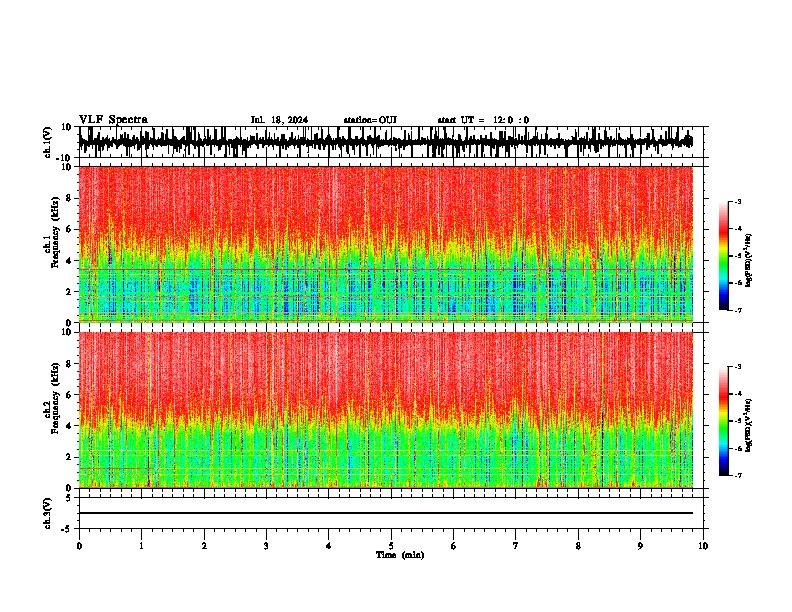Click time axis tick label 0
The image size is (792, 612).
click(79, 546)
